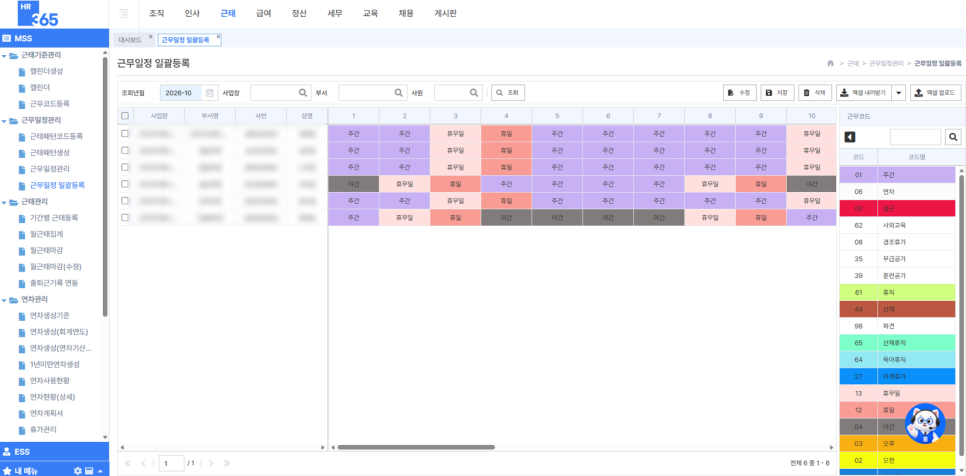Close the 대시보드 tab with its X
The image size is (966, 476).
(150, 37)
